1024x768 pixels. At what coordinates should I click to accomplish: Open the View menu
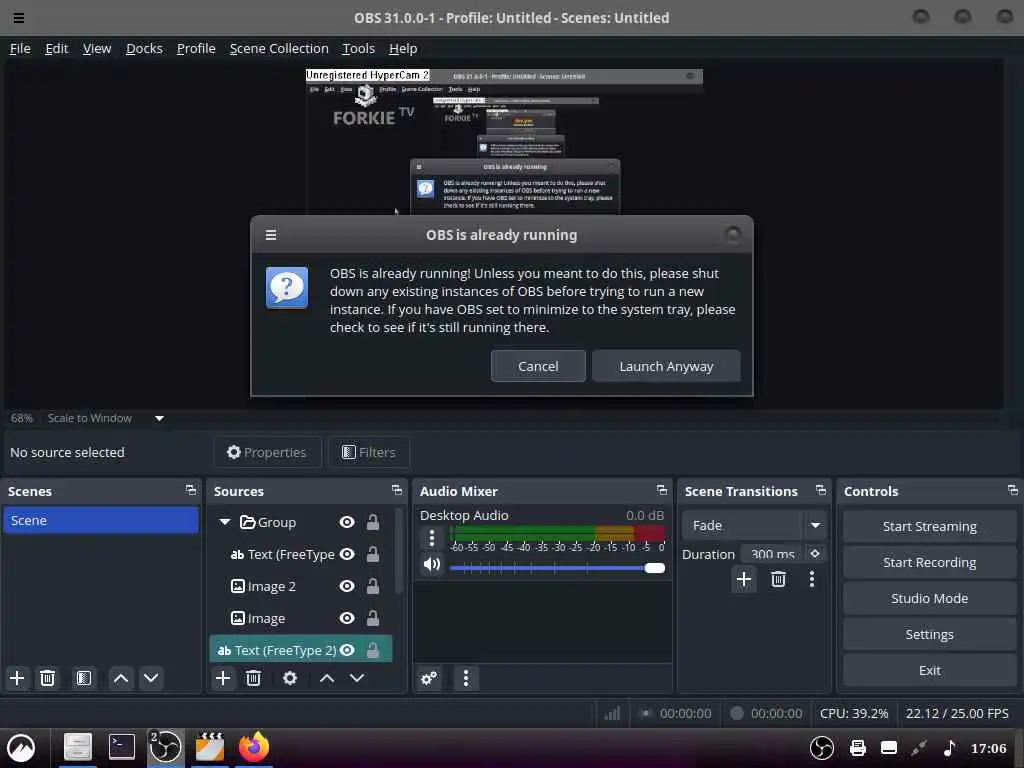[x=97, y=48]
